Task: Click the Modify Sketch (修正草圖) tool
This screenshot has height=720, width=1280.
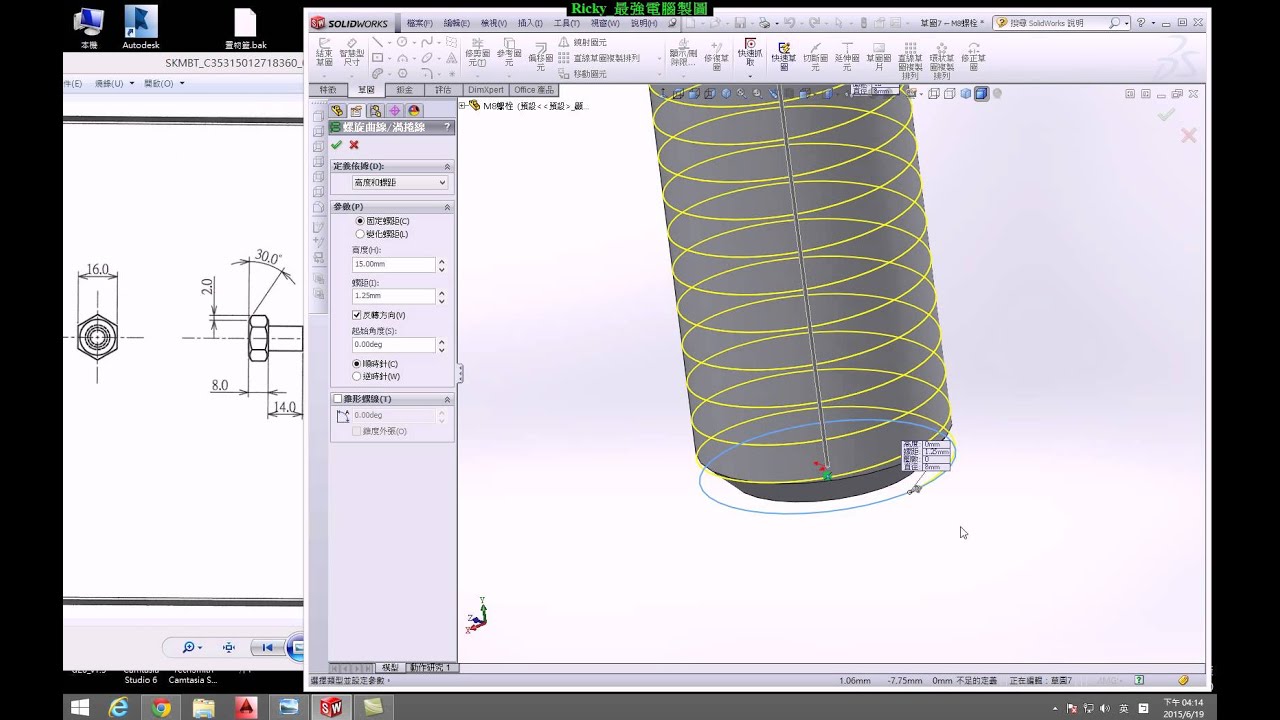Action: [x=973, y=55]
